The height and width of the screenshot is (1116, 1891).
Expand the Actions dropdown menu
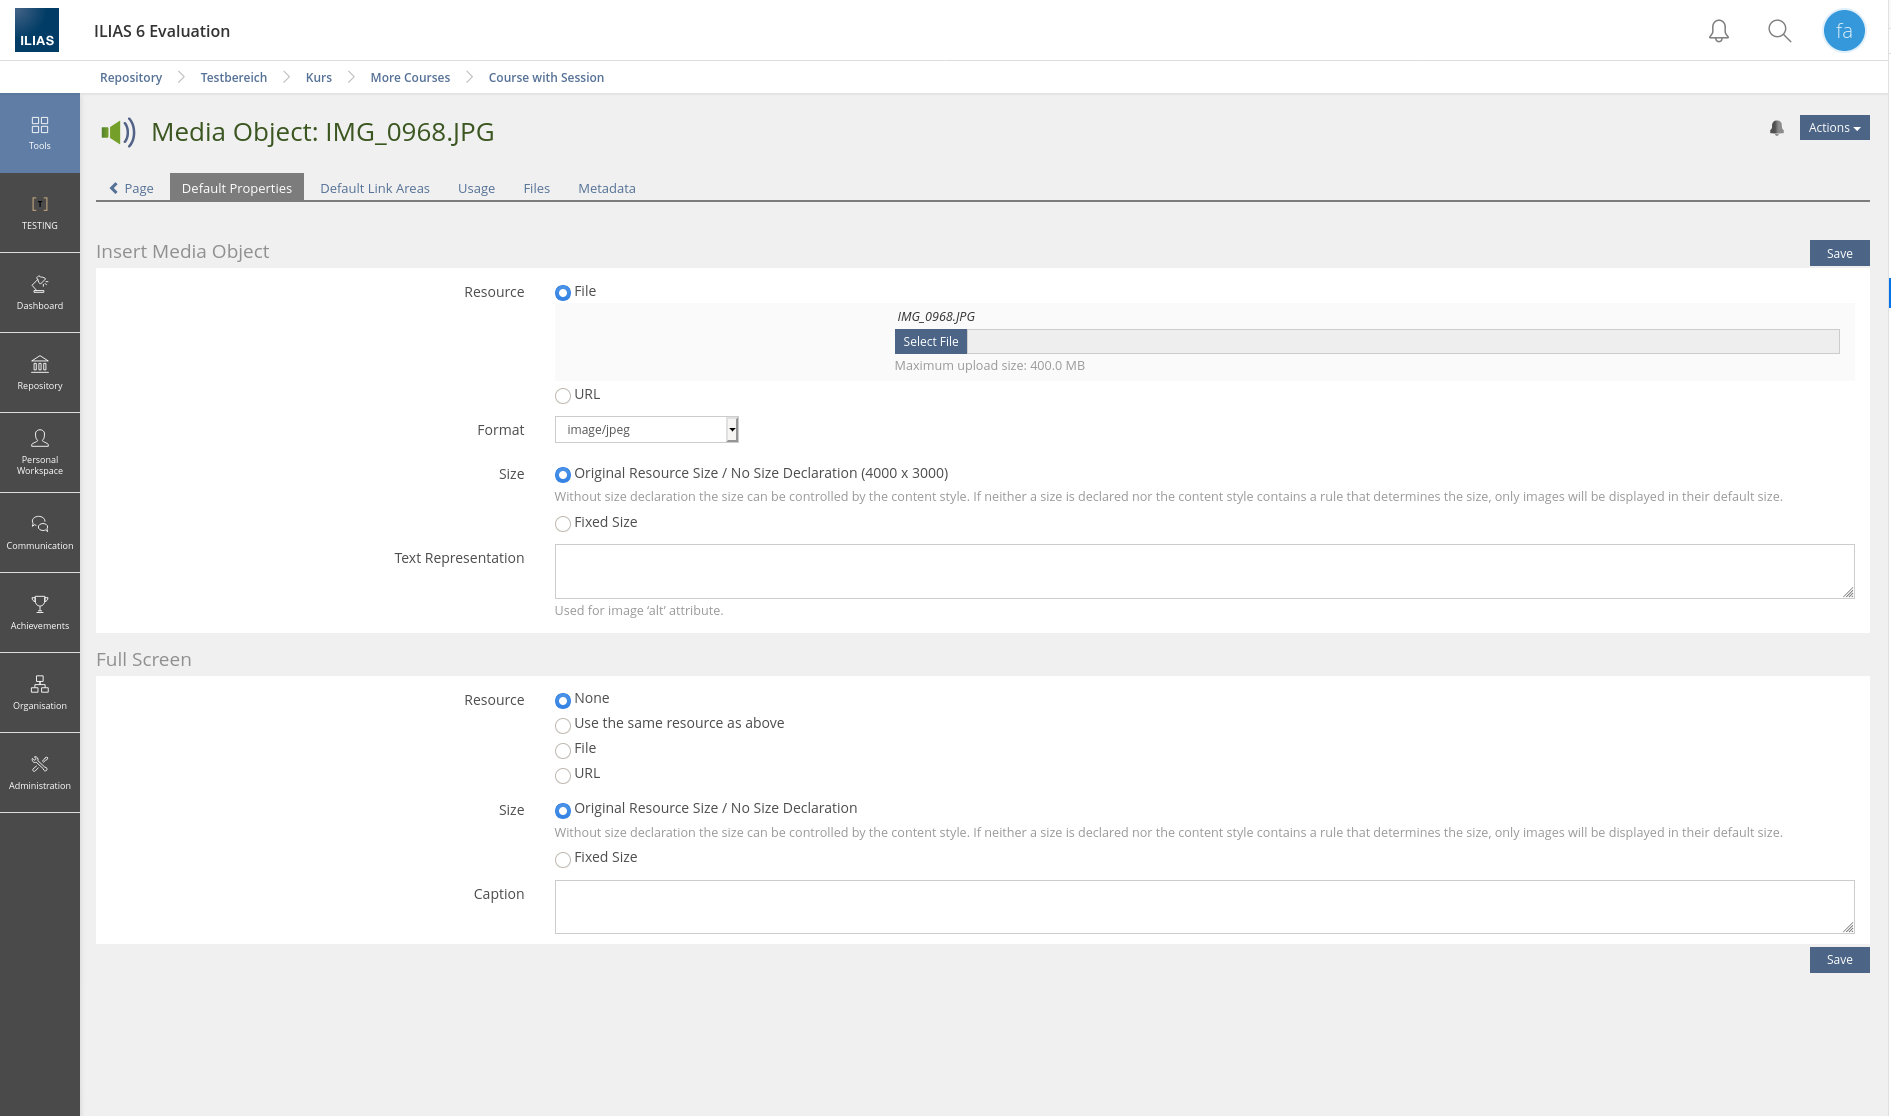[x=1833, y=128]
